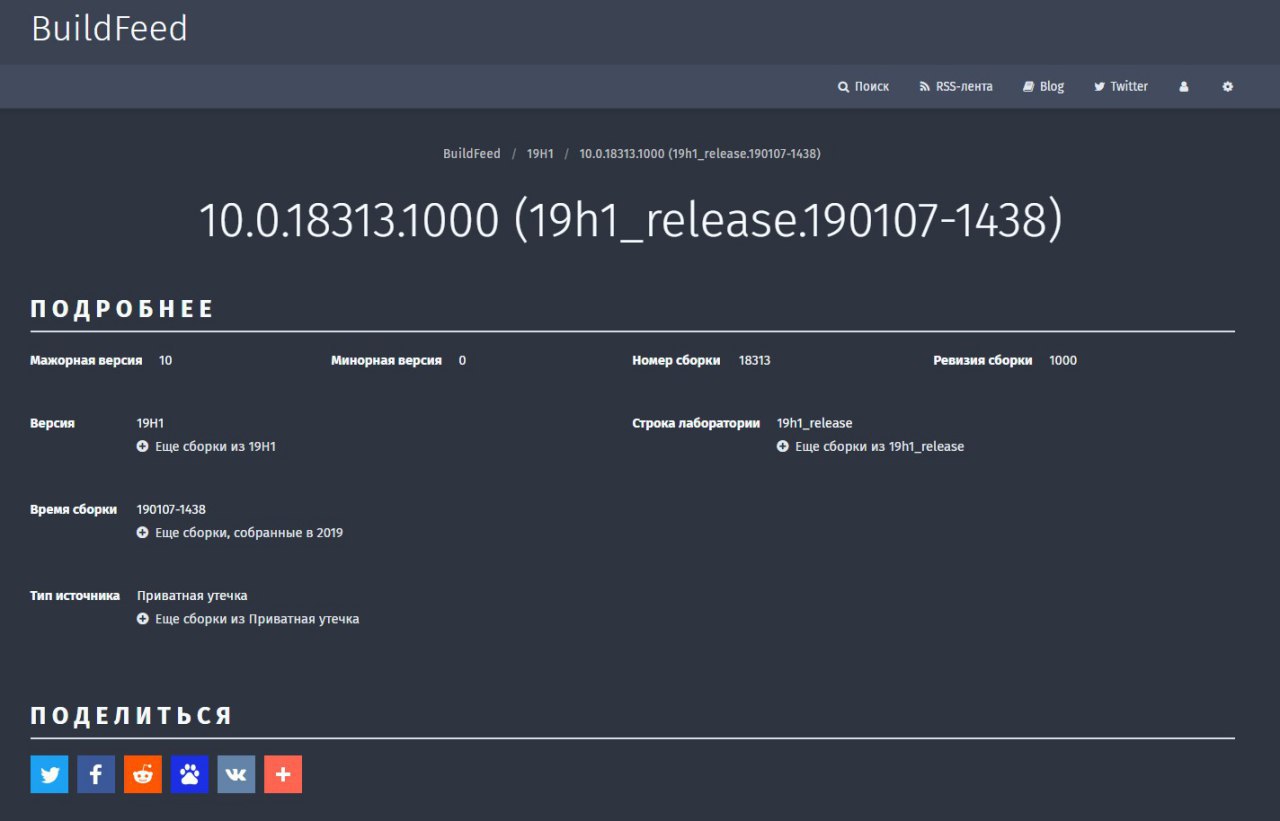Select ПОДРОБНЕЕ section heading
The width and height of the screenshot is (1280, 821).
(x=122, y=309)
